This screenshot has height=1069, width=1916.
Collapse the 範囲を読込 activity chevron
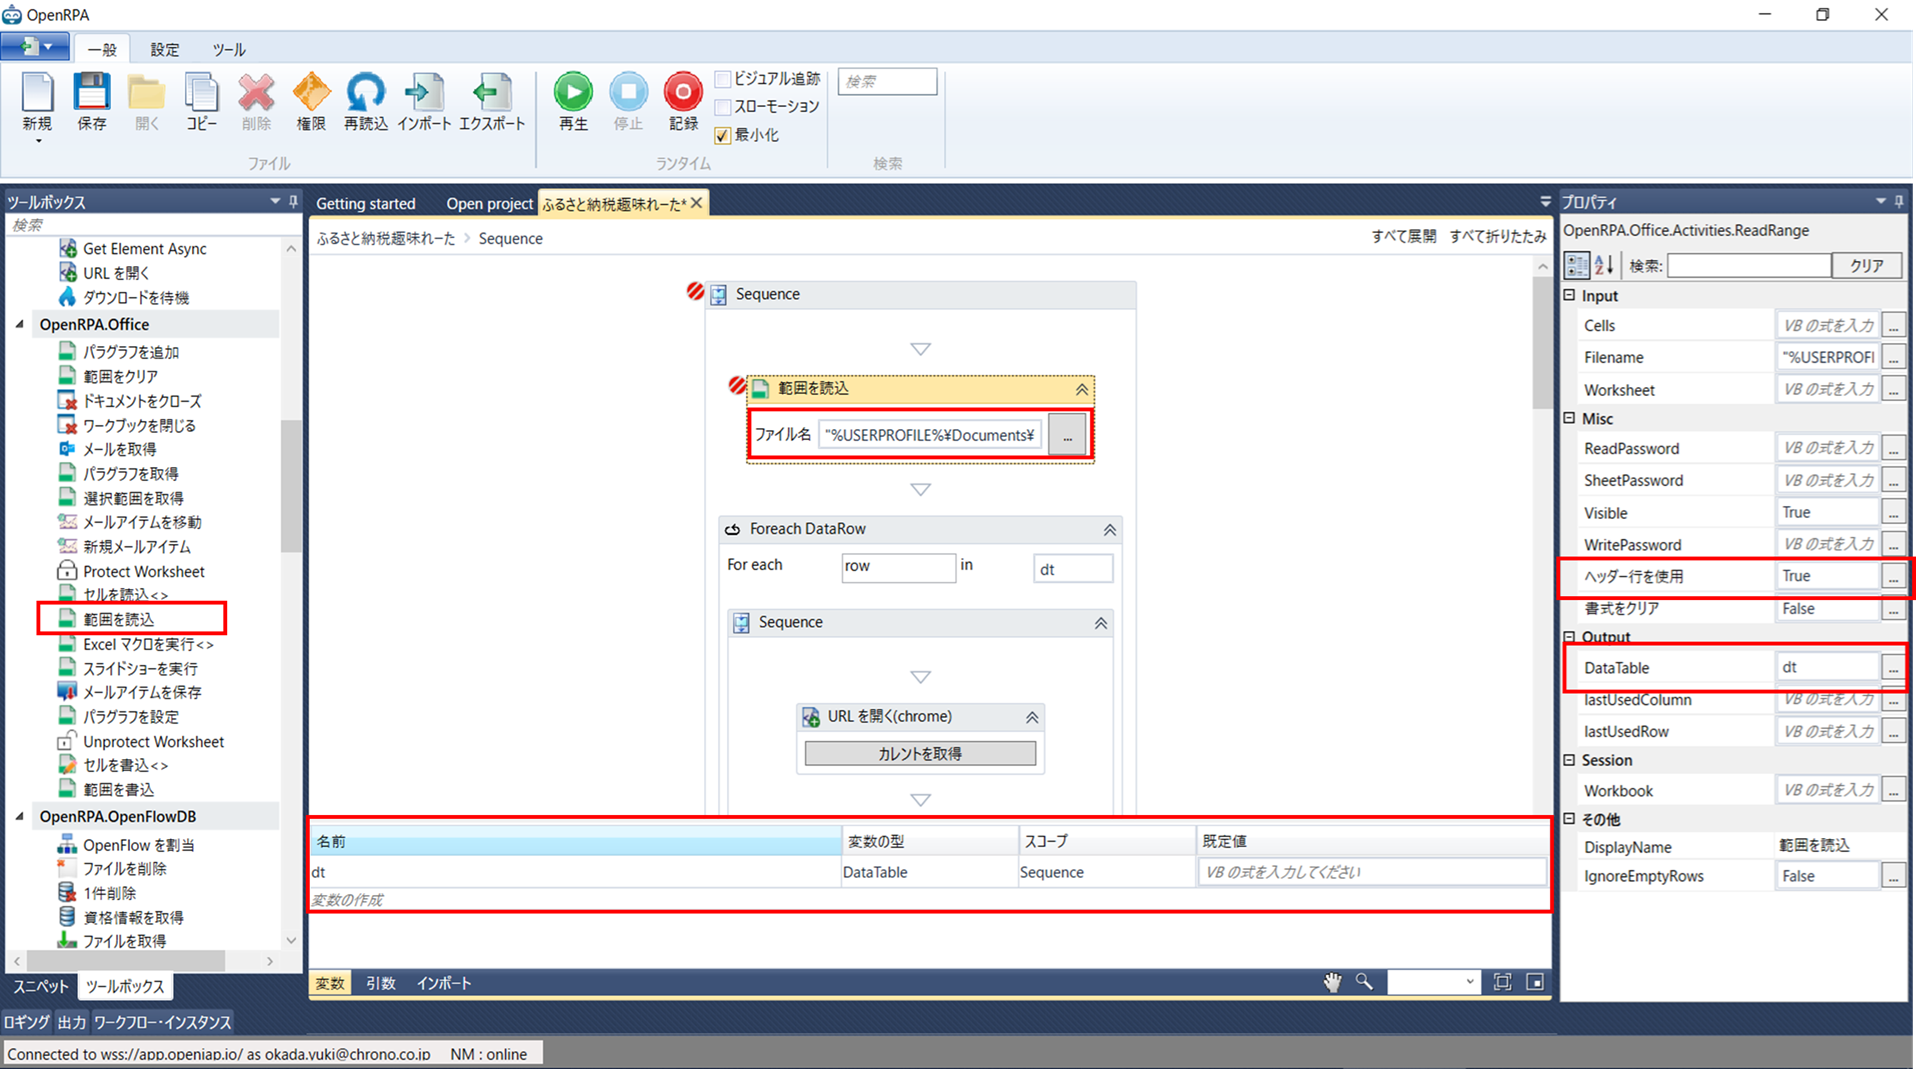[x=1081, y=389]
